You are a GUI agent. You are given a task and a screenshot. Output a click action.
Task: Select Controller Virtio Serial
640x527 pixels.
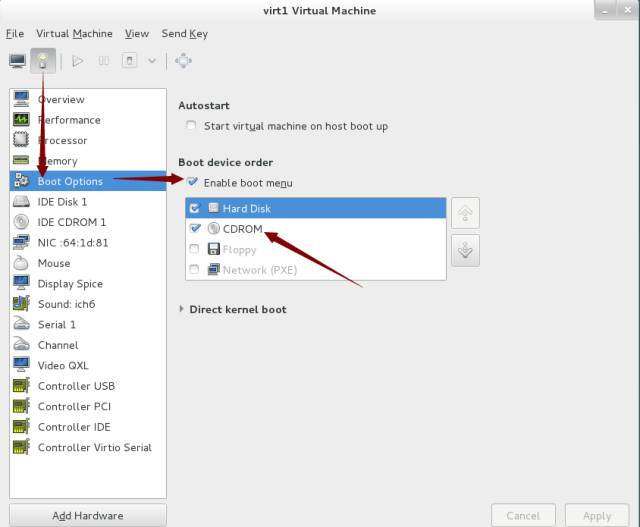(88, 447)
